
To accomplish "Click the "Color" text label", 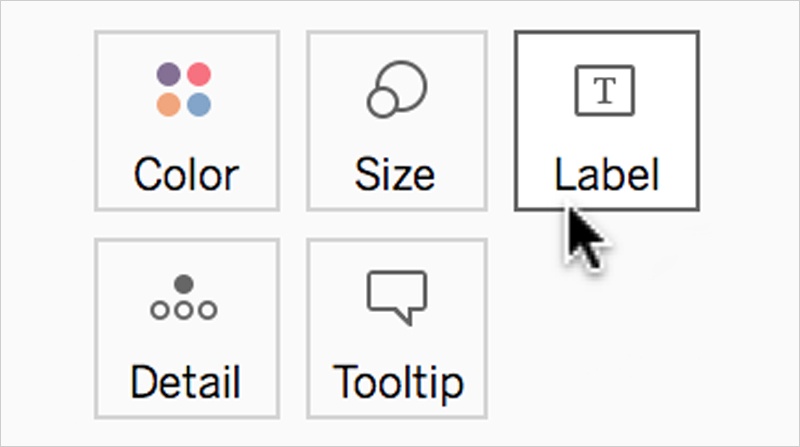I will point(186,175).
